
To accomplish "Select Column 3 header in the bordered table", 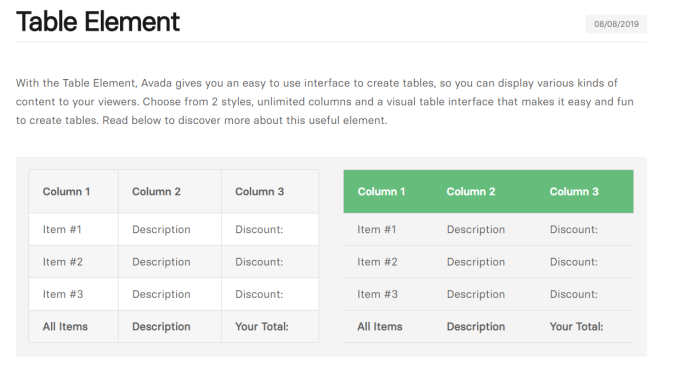I will (260, 192).
